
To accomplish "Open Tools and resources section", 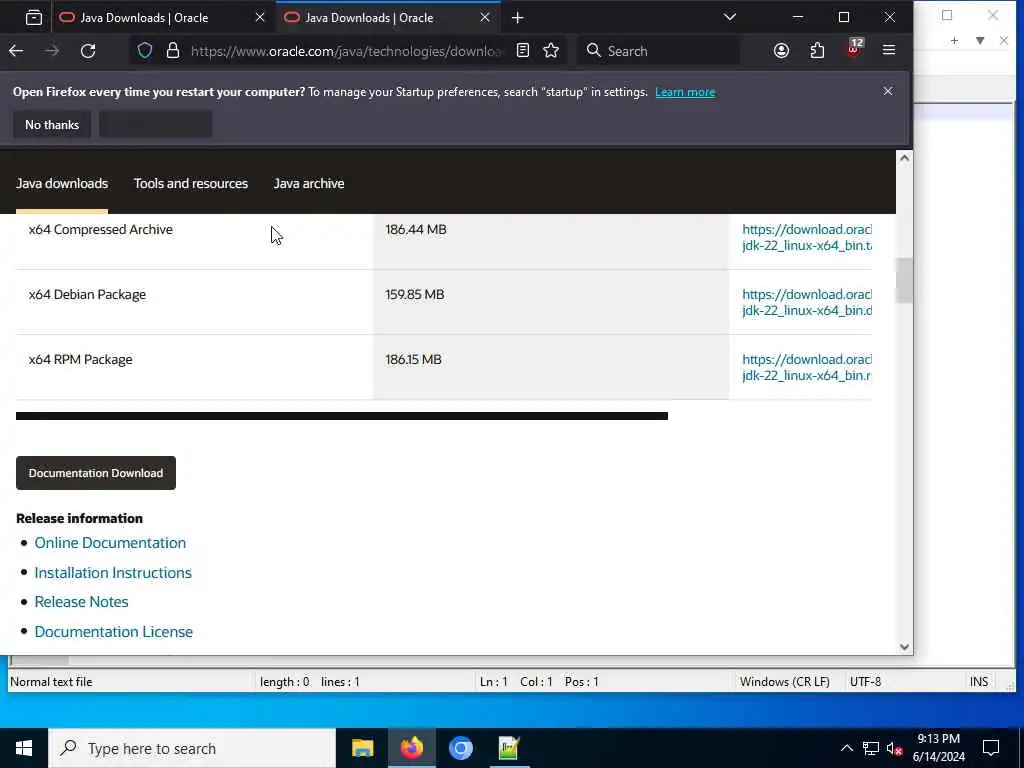I will point(191,184).
